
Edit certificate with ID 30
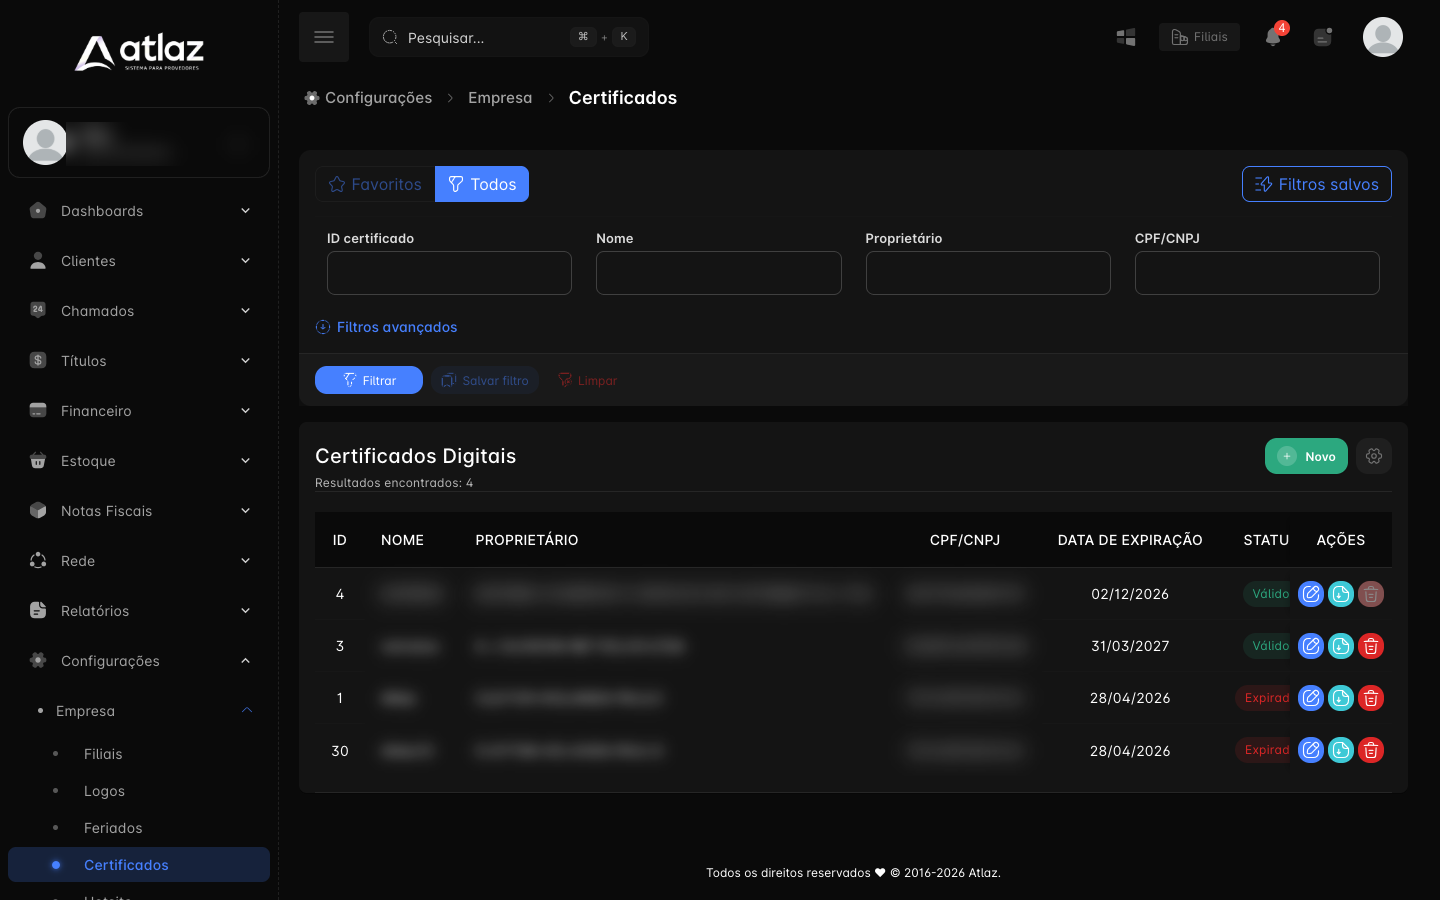pyautogui.click(x=1311, y=750)
